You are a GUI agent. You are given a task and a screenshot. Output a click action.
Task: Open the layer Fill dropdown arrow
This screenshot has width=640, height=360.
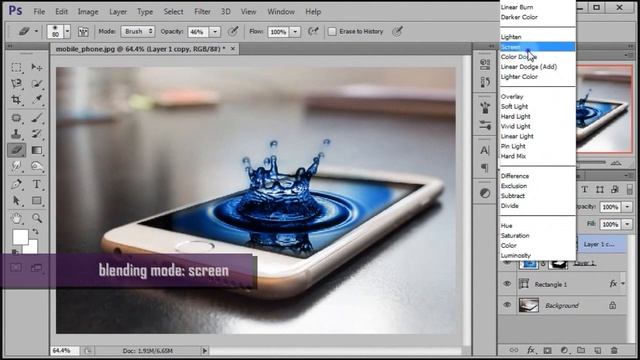point(627,224)
